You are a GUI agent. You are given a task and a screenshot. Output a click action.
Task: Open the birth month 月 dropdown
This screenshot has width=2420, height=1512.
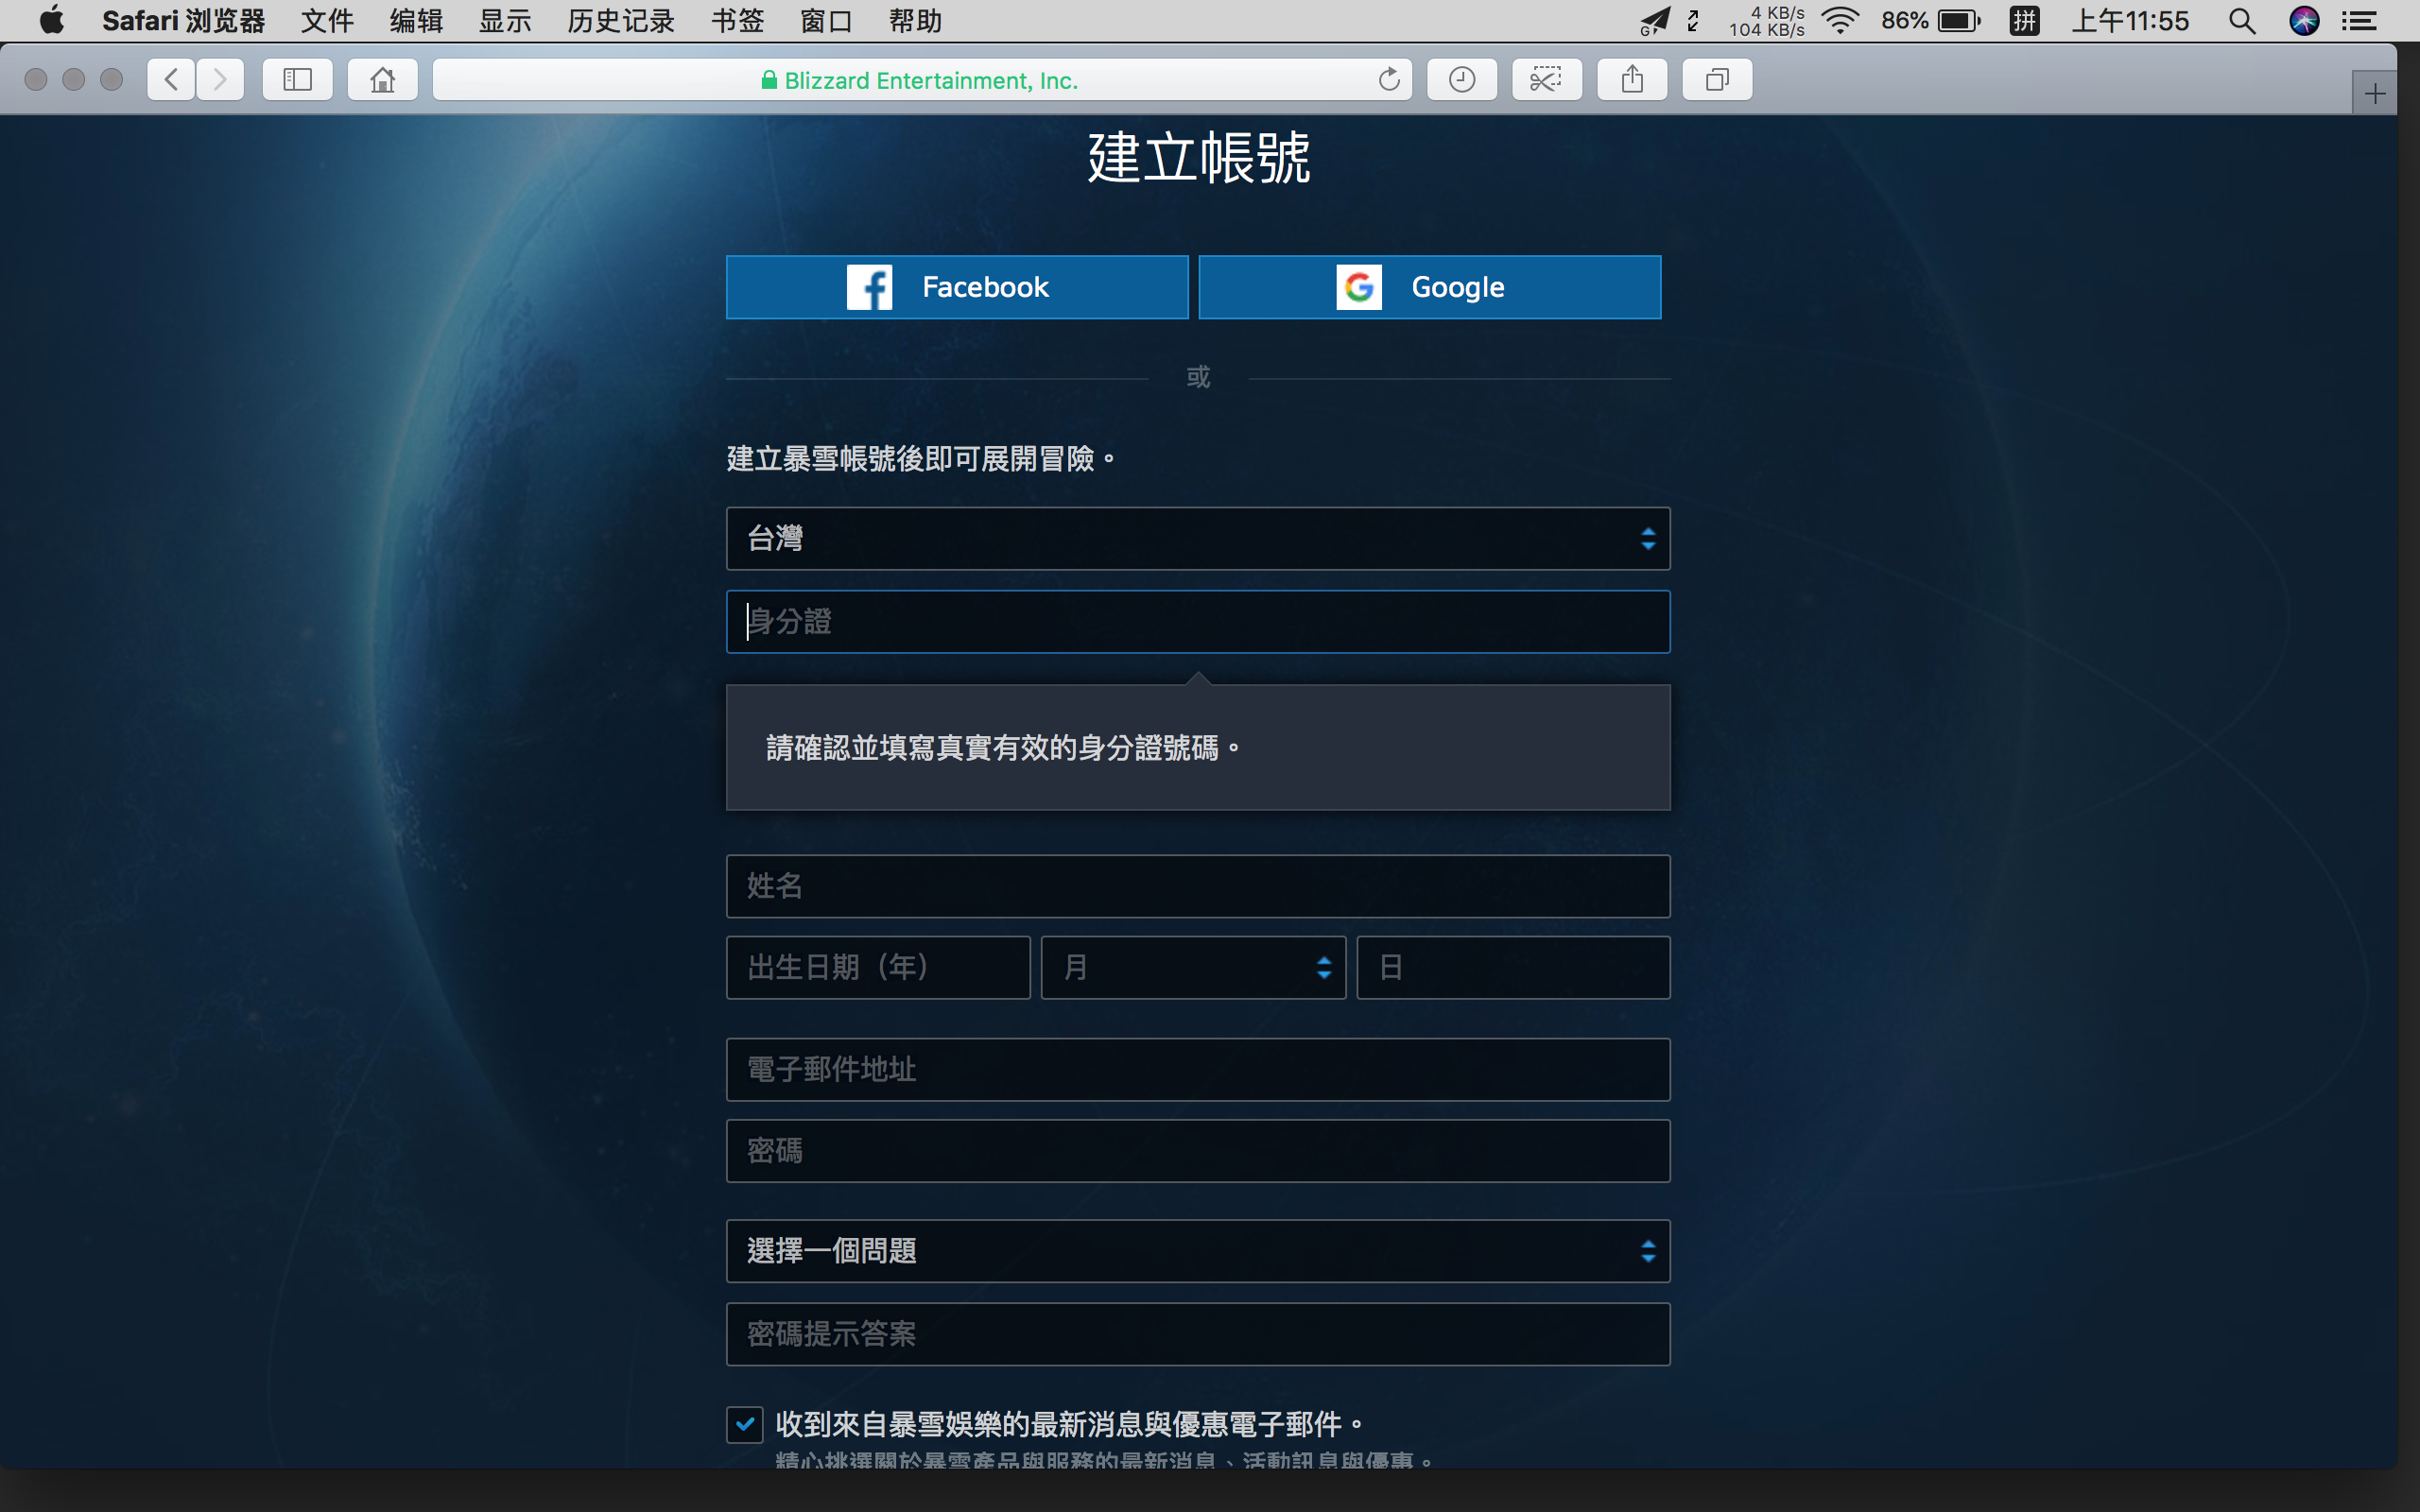(x=1193, y=967)
